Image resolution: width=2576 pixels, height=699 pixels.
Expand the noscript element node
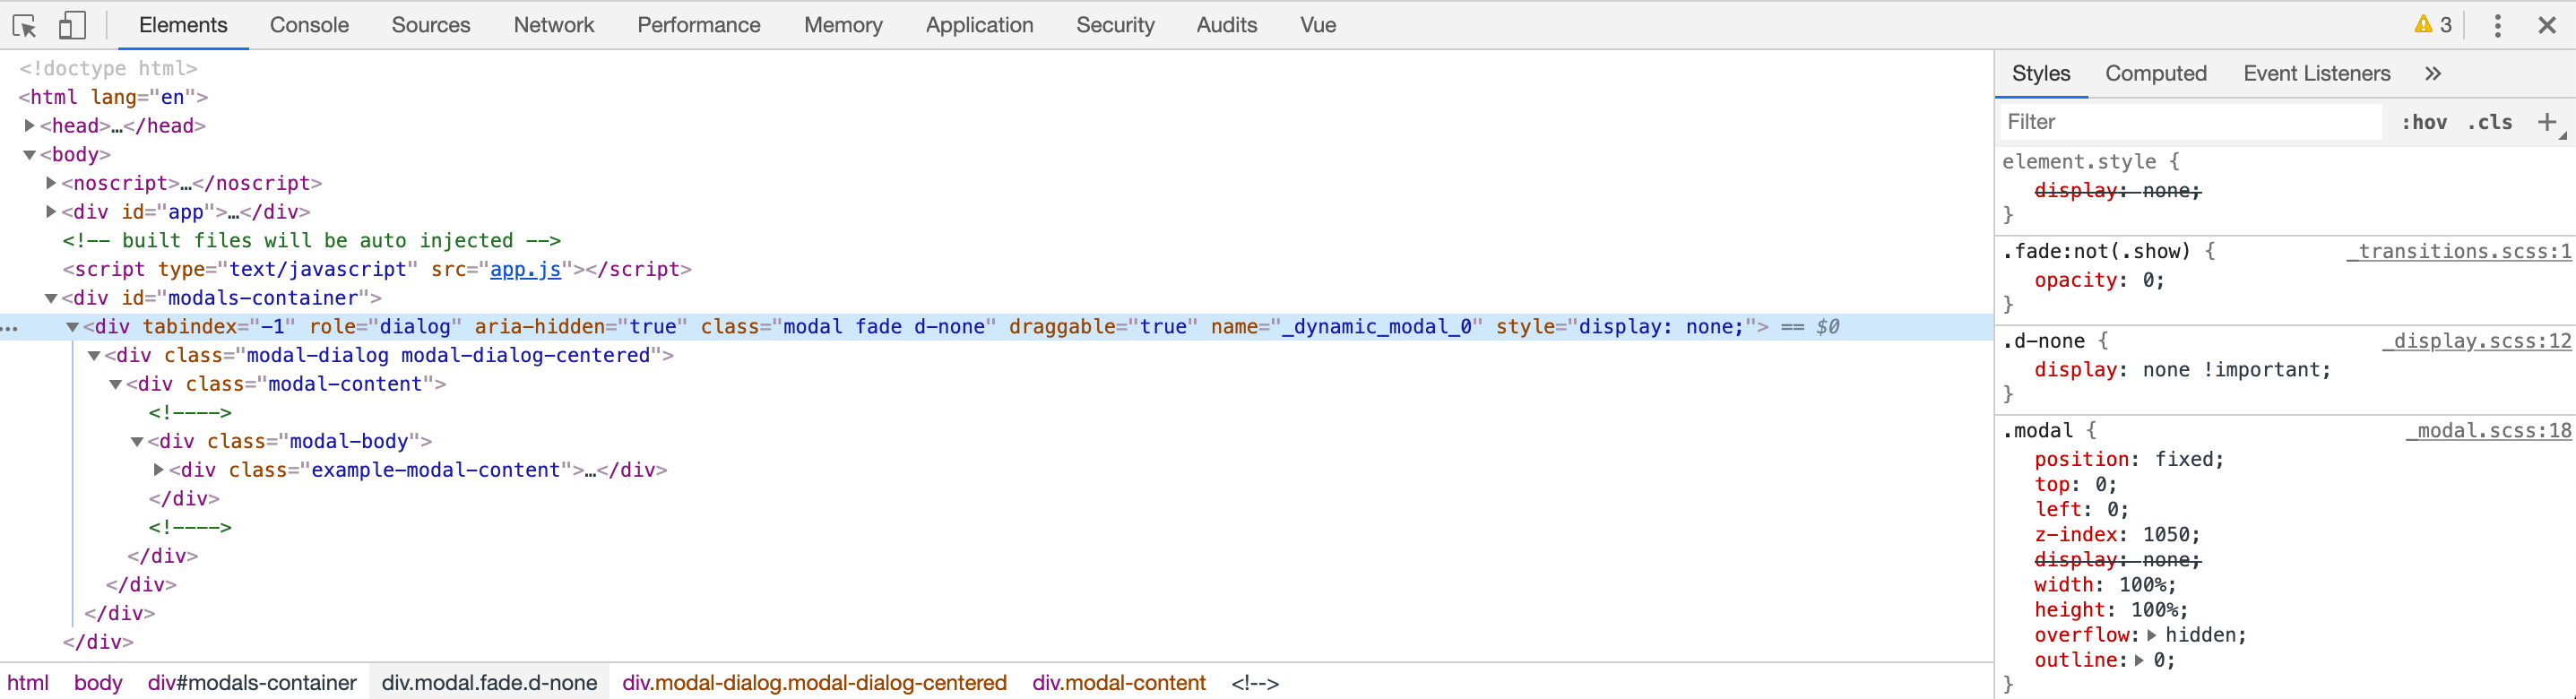[x=51, y=183]
